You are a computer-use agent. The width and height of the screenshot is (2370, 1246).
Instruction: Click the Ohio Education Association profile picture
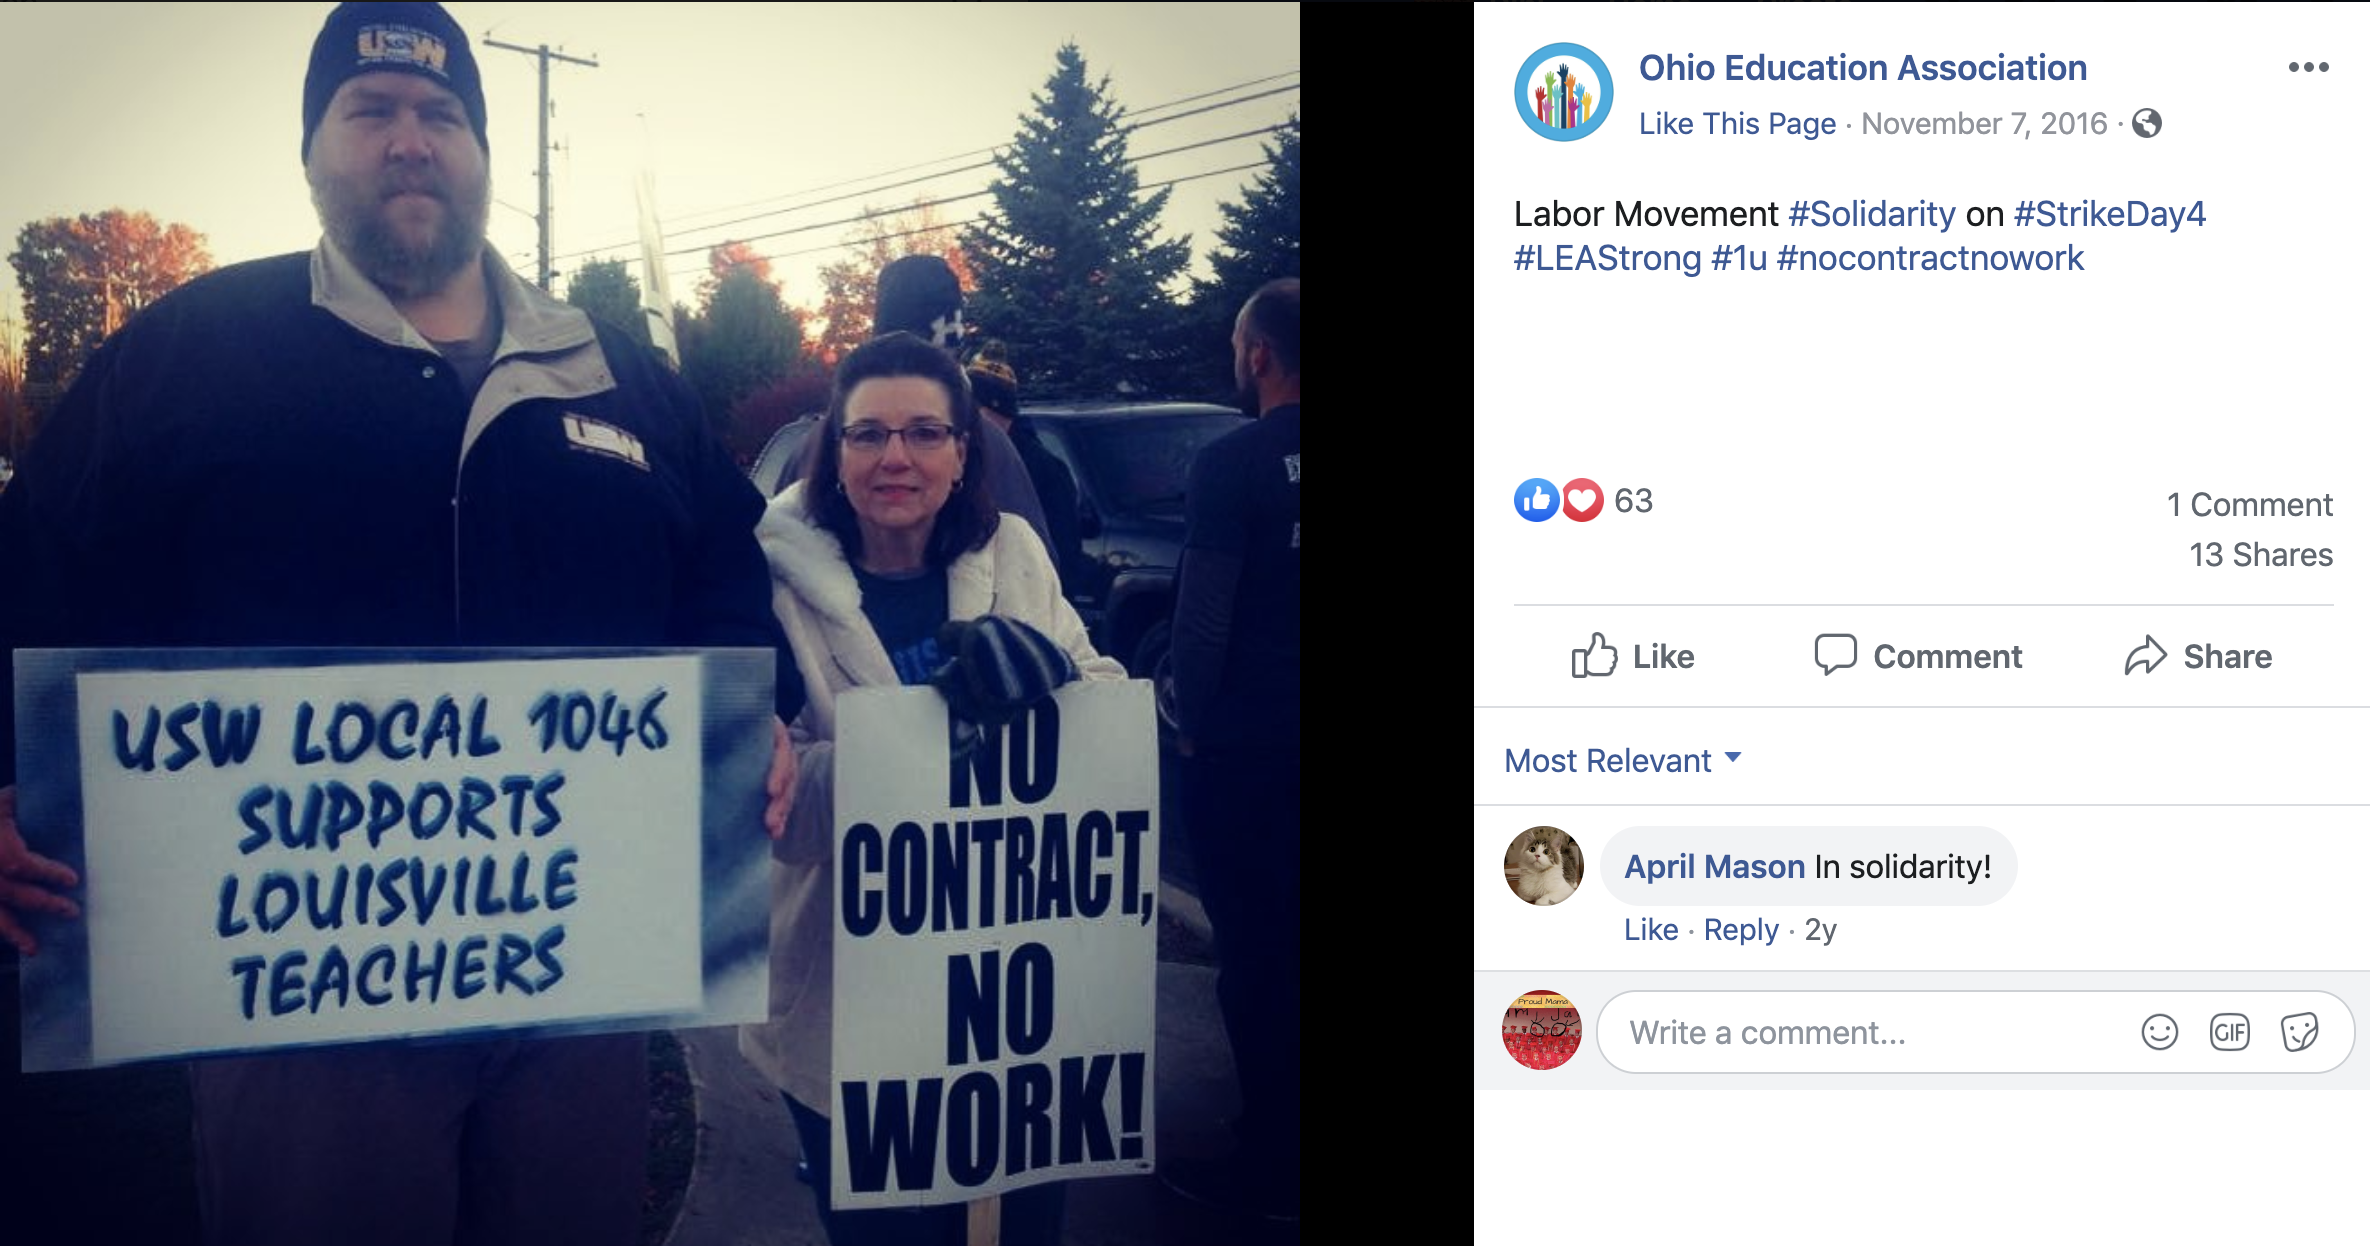(x=1563, y=92)
